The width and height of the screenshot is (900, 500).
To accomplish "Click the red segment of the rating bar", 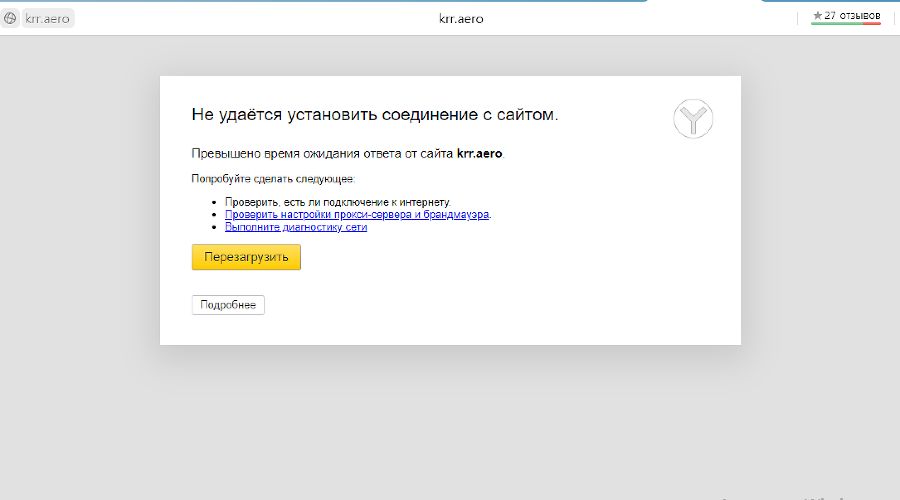I will click(872, 24).
